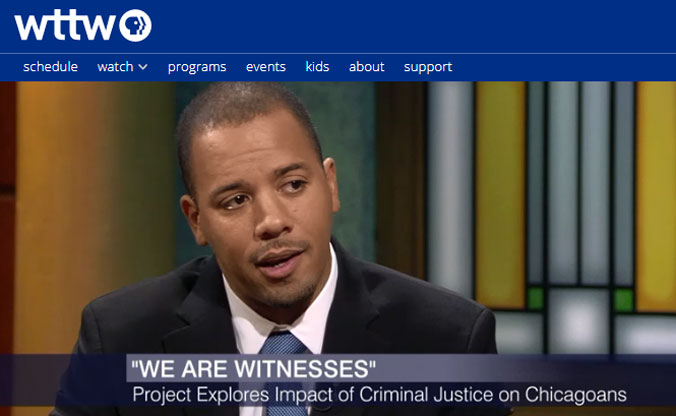Click the support link
The width and height of the screenshot is (676, 416).
tap(428, 67)
